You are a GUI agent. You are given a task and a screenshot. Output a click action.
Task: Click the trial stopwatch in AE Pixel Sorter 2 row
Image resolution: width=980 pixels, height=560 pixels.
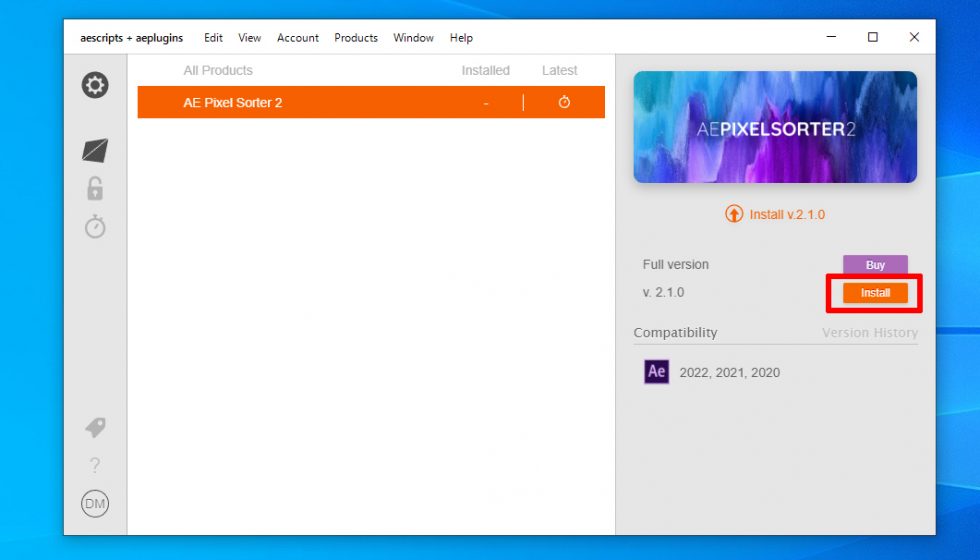564,102
